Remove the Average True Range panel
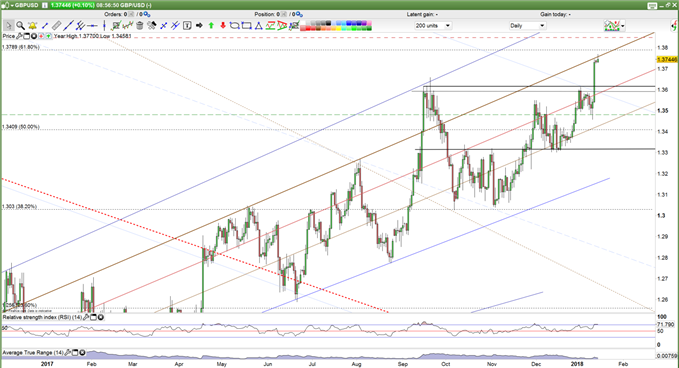Image resolution: width=679 pixels, height=368 pixels. pos(82,352)
